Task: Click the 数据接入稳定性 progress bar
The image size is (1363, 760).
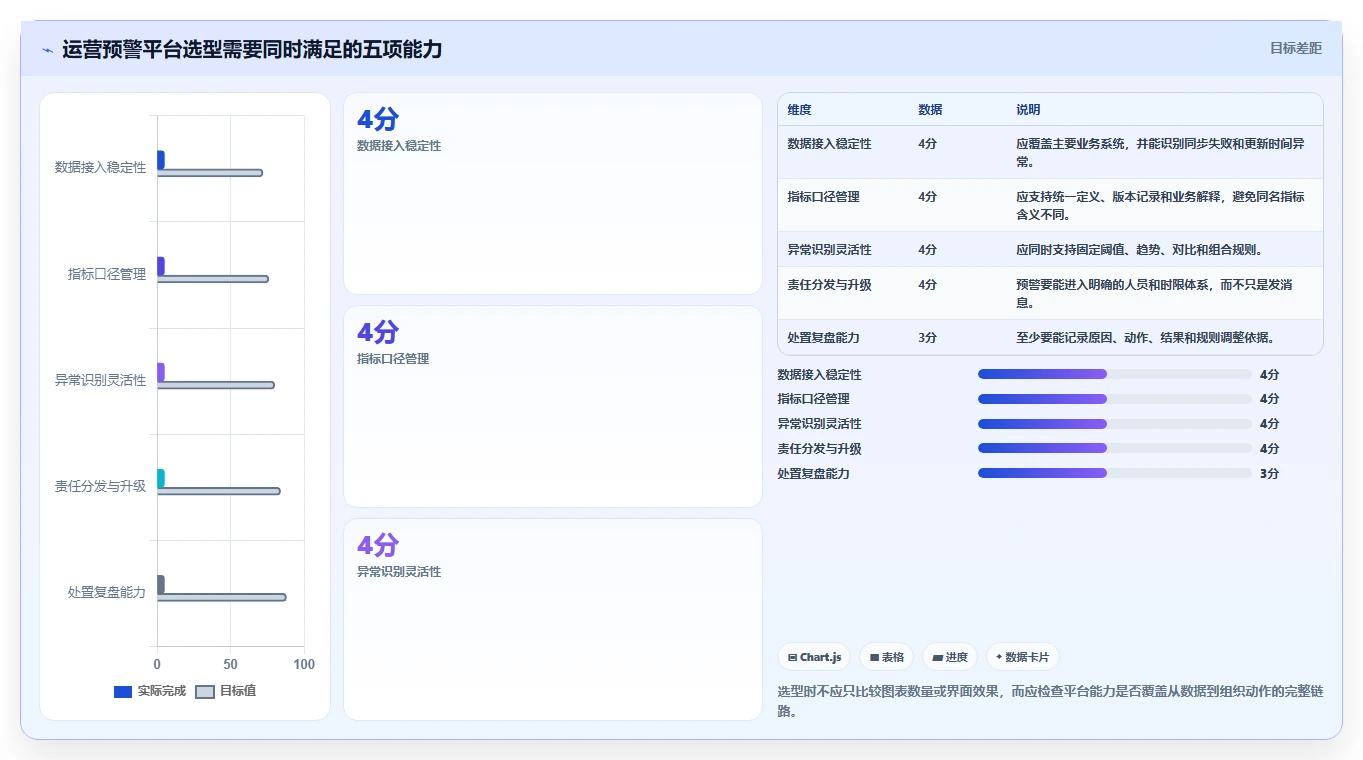Action: (1115, 374)
